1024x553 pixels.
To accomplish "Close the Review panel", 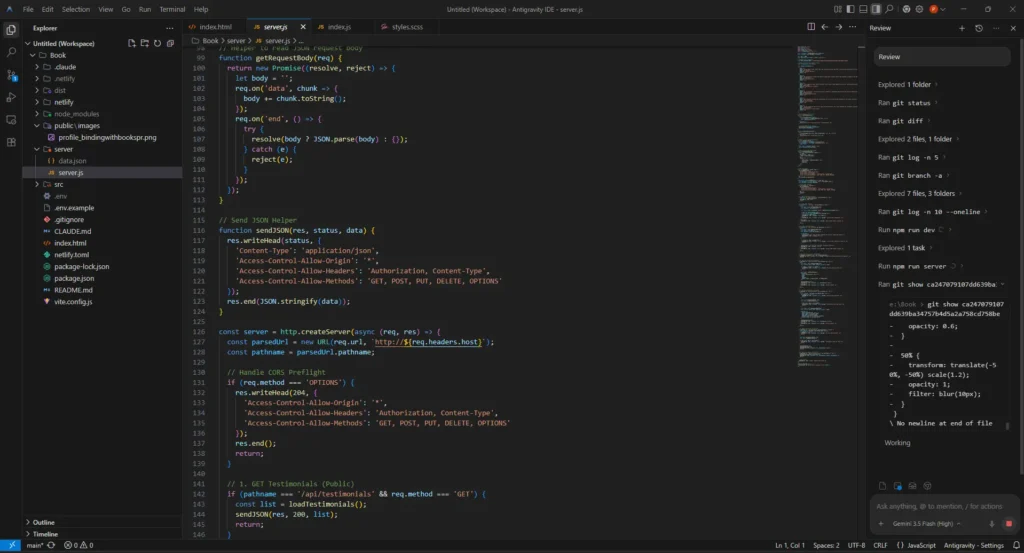I will pos(1013,28).
